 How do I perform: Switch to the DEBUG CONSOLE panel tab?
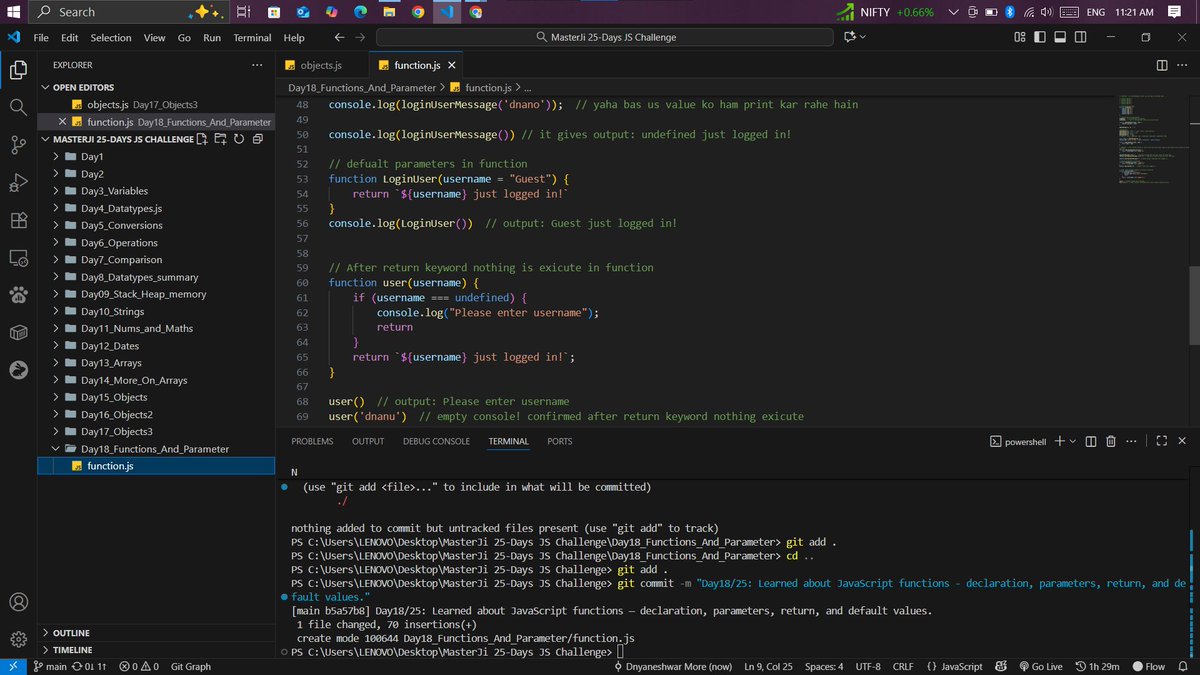pyautogui.click(x=436, y=441)
